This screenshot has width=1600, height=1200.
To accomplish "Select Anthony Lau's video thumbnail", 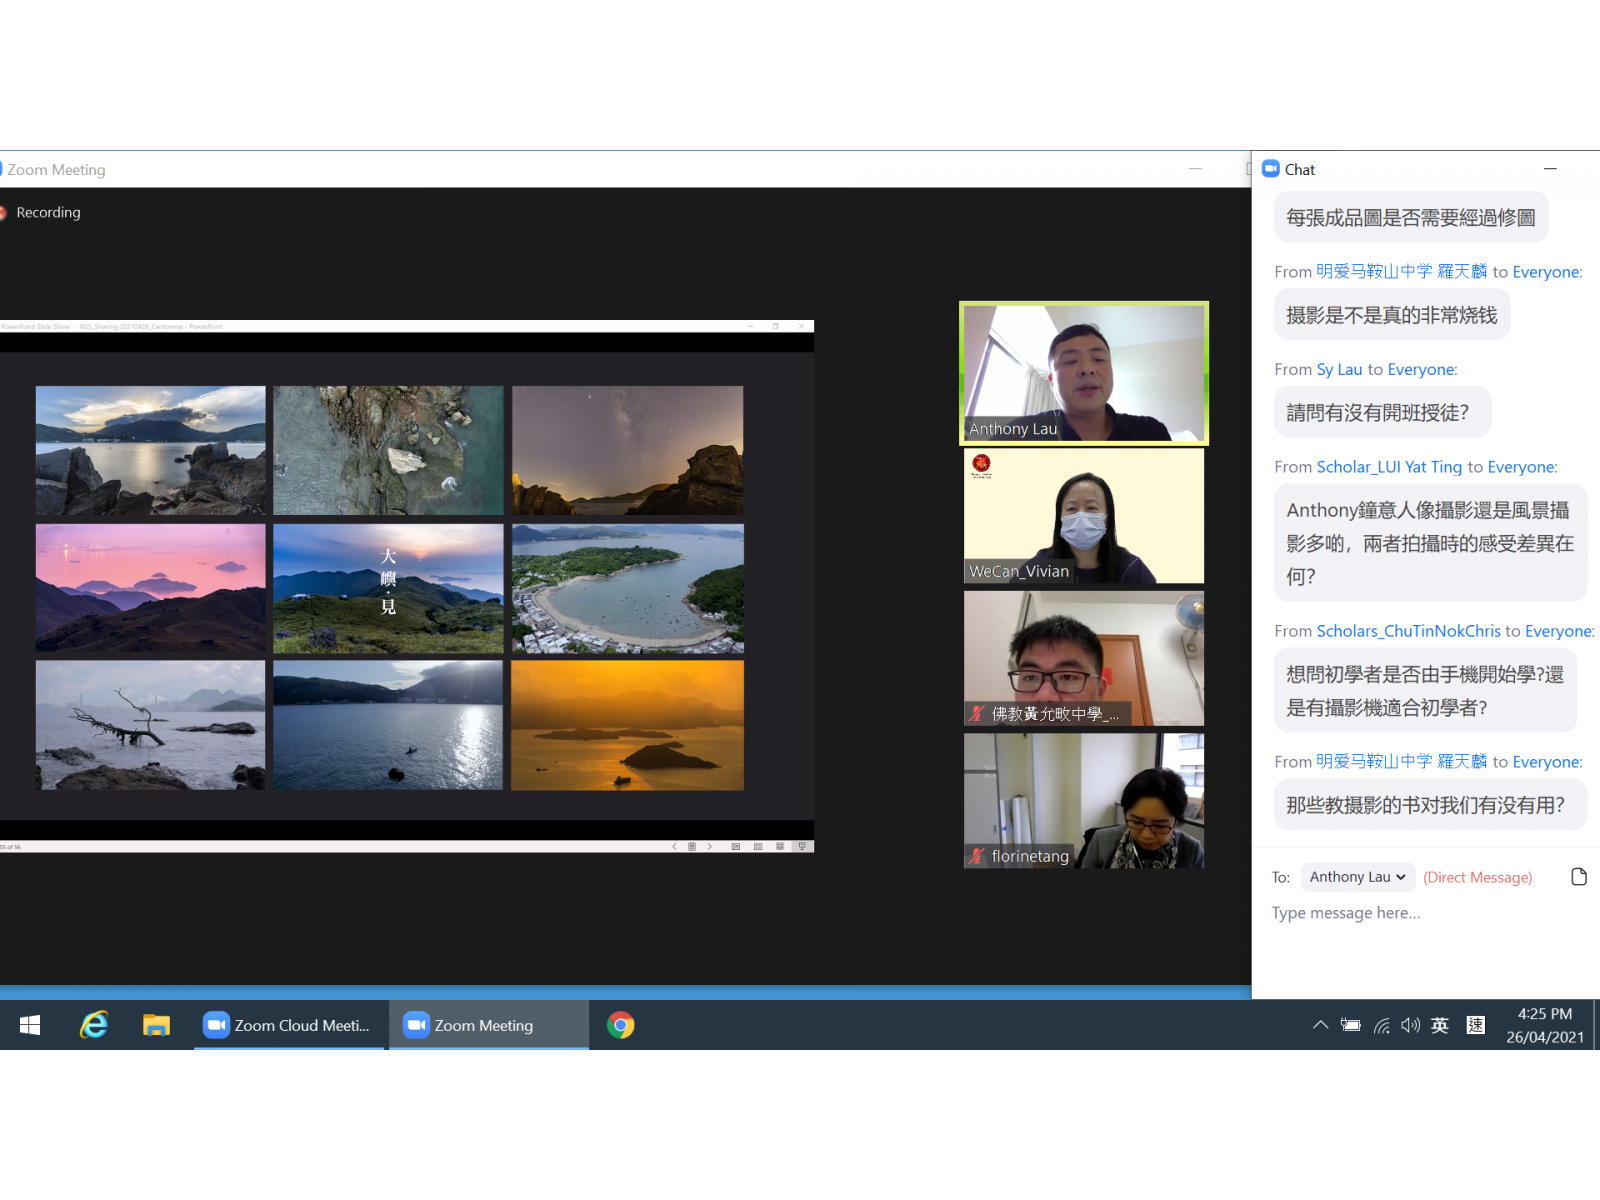I will pyautogui.click(x=1084, y=373).
